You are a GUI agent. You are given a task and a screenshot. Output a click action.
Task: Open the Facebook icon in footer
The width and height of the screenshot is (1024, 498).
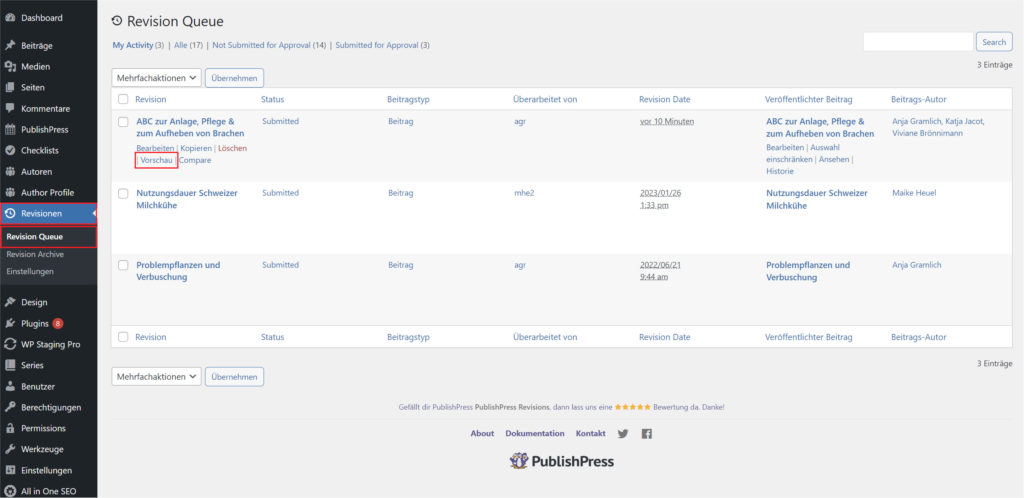[647, 433]
